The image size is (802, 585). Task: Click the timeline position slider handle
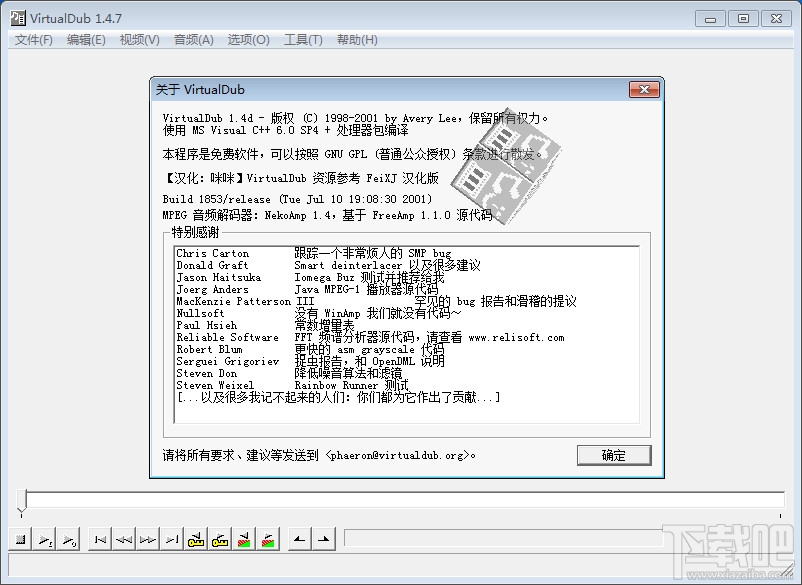[x=21, y=500]
